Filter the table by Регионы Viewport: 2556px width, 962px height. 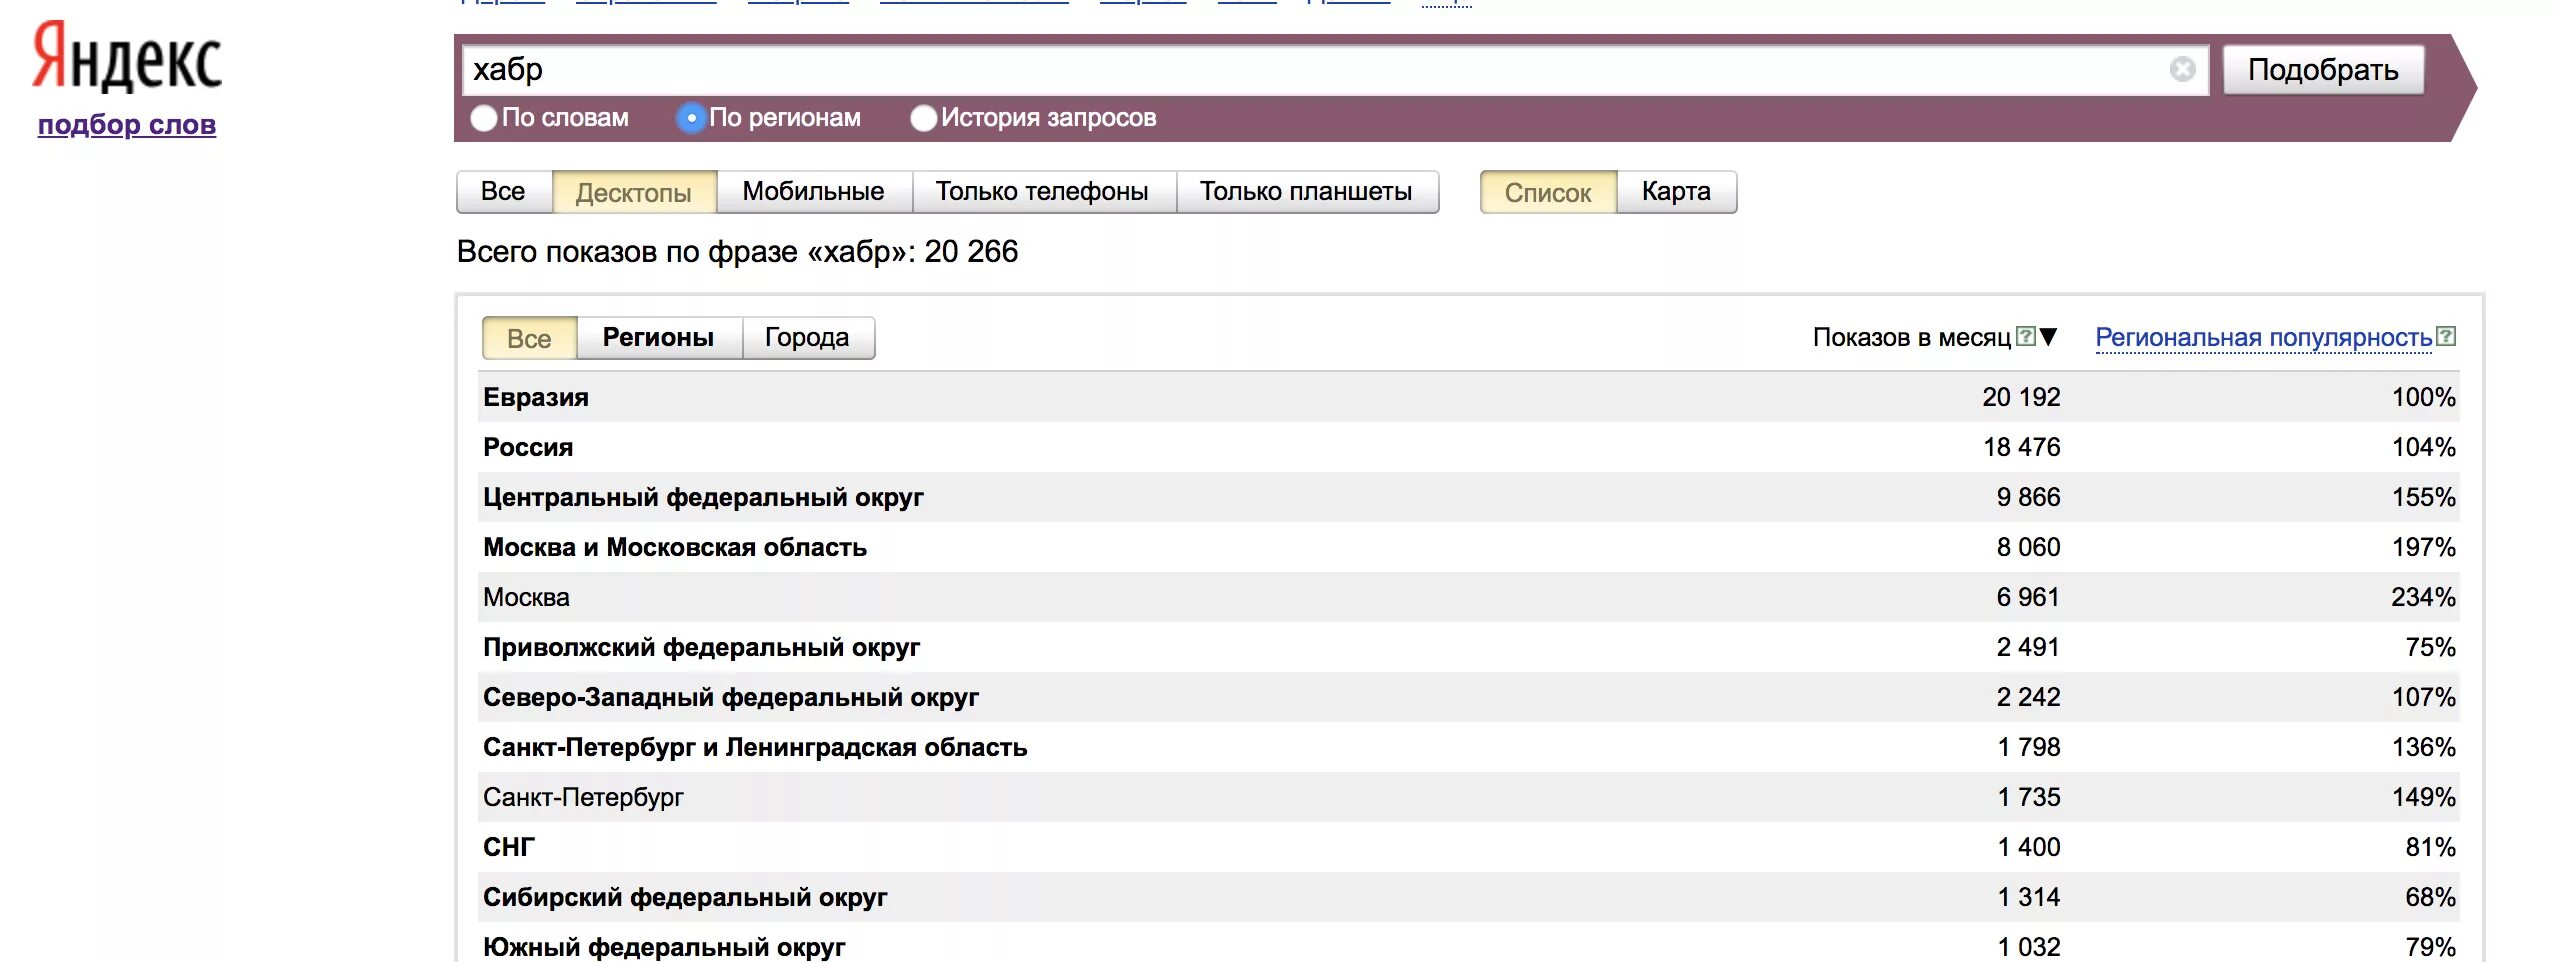point(658,338)
